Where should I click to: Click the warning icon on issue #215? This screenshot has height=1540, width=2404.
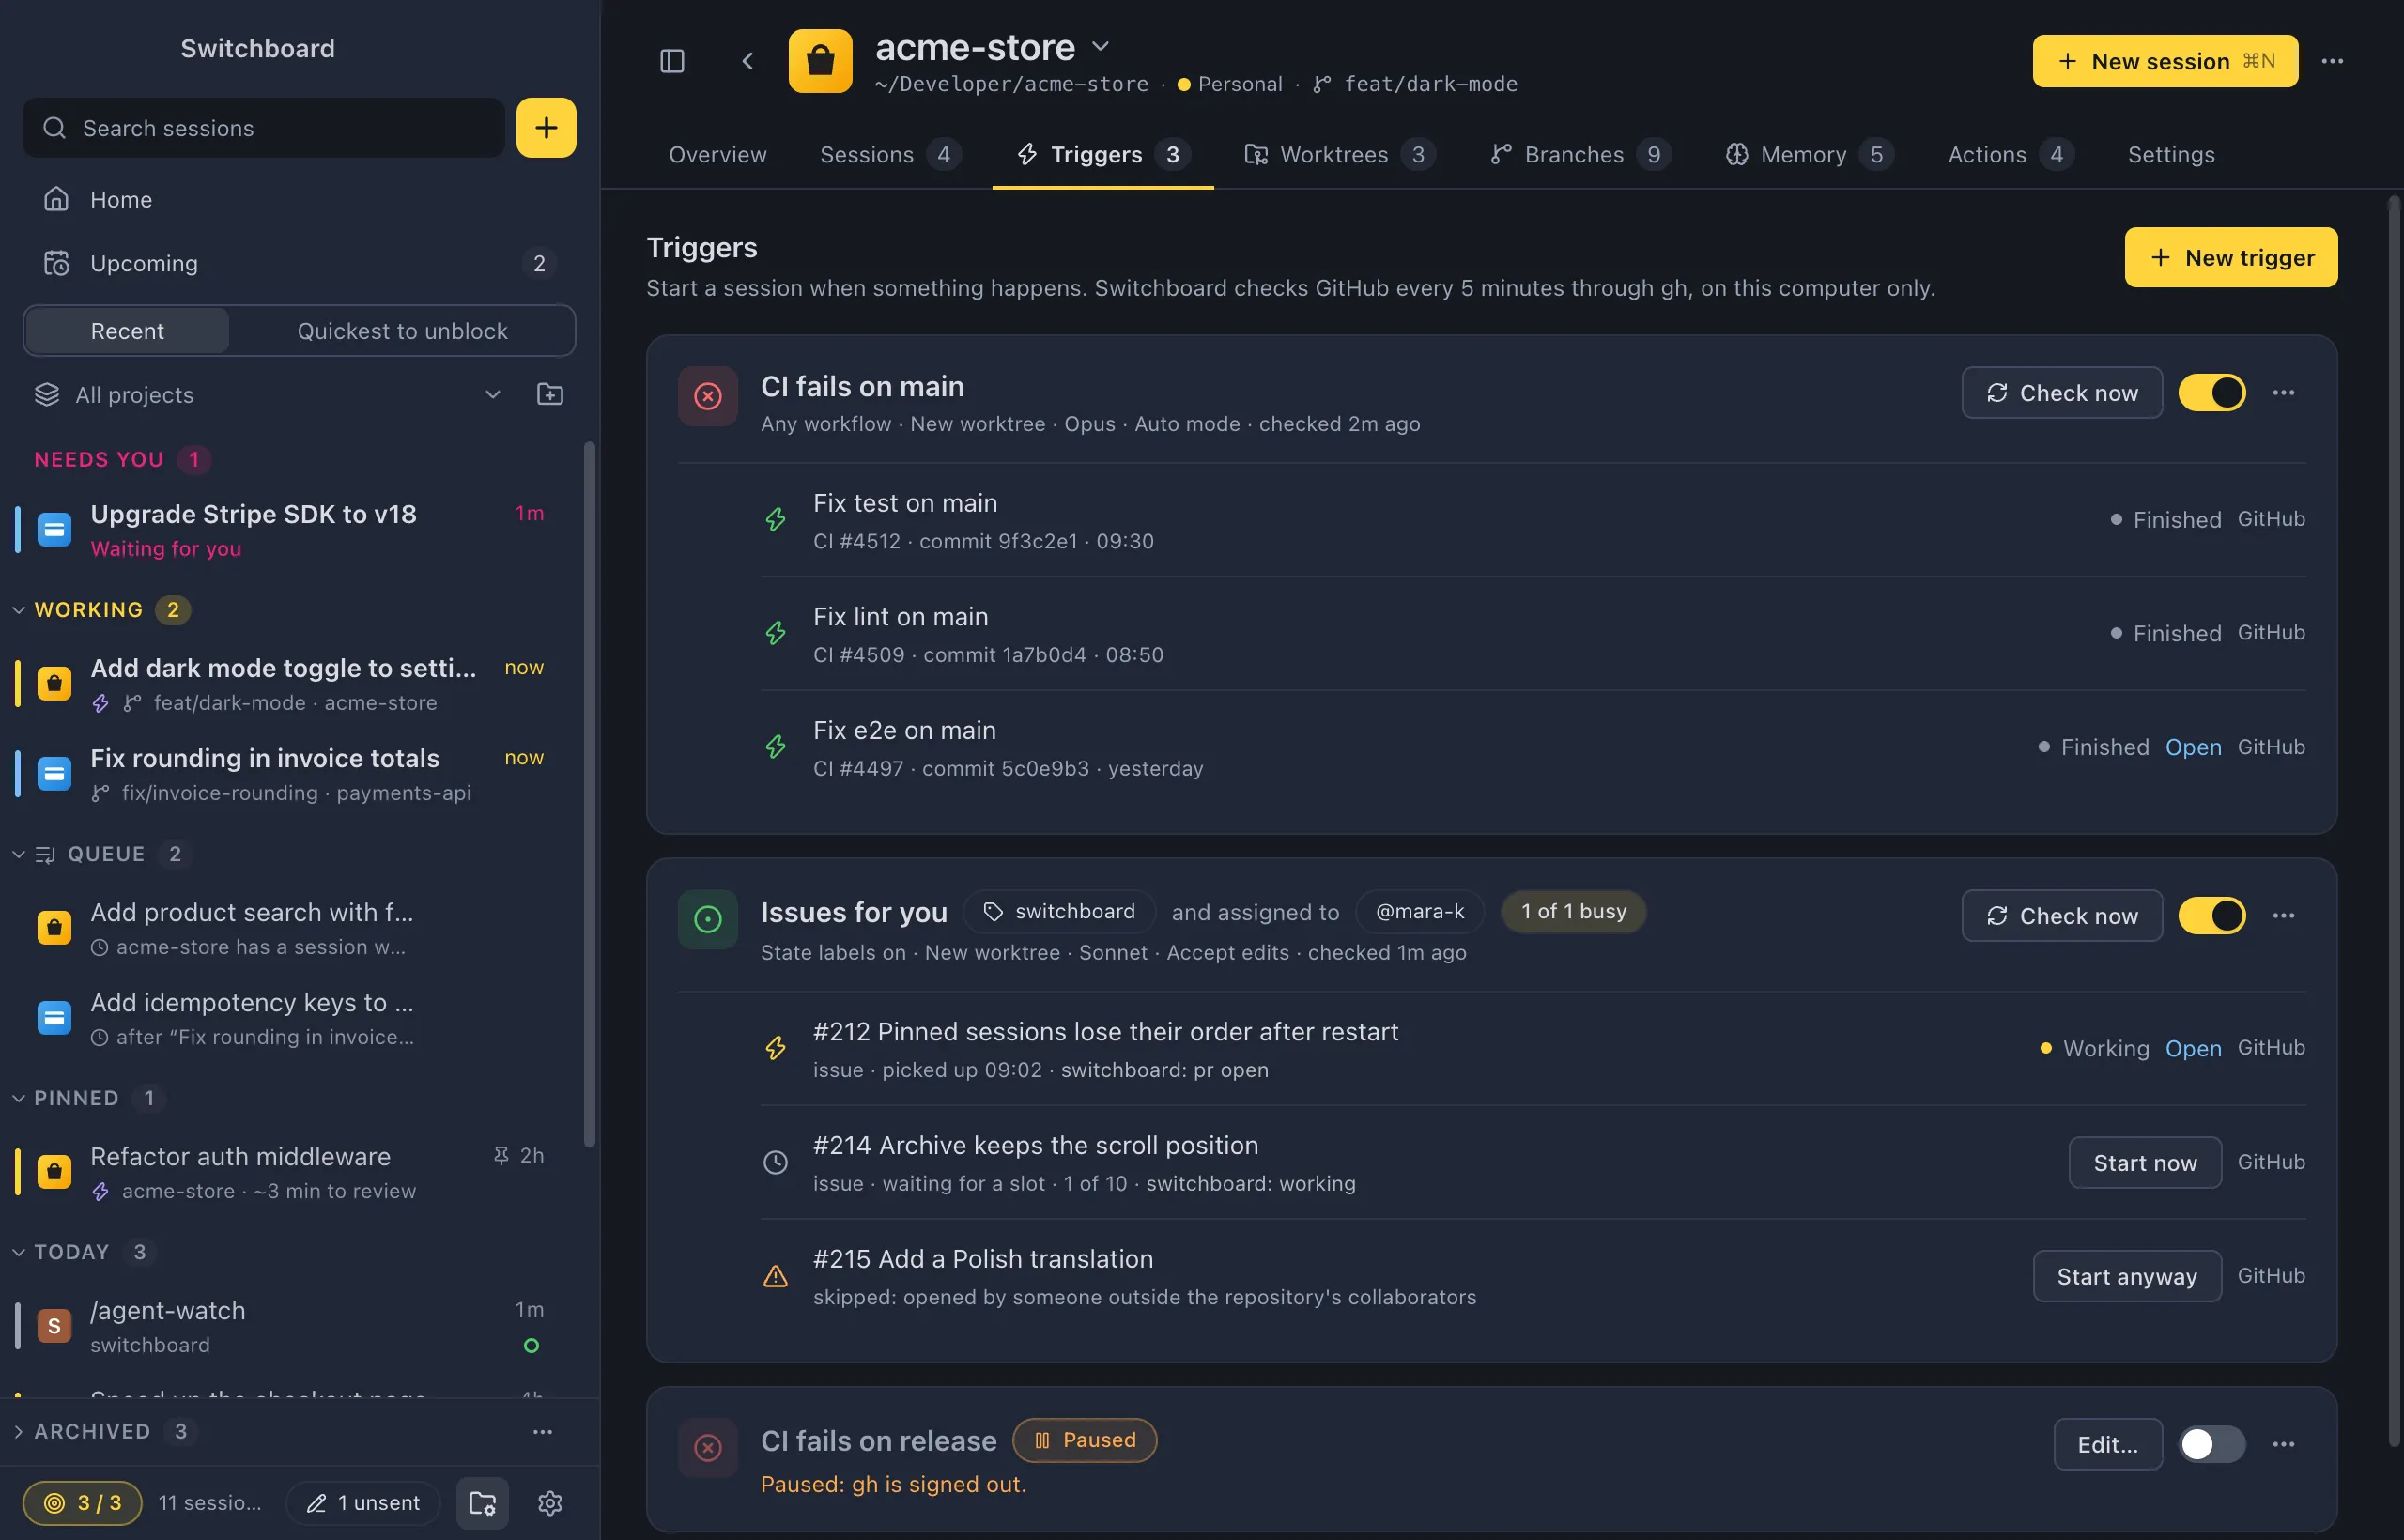tap(776, 1276)
